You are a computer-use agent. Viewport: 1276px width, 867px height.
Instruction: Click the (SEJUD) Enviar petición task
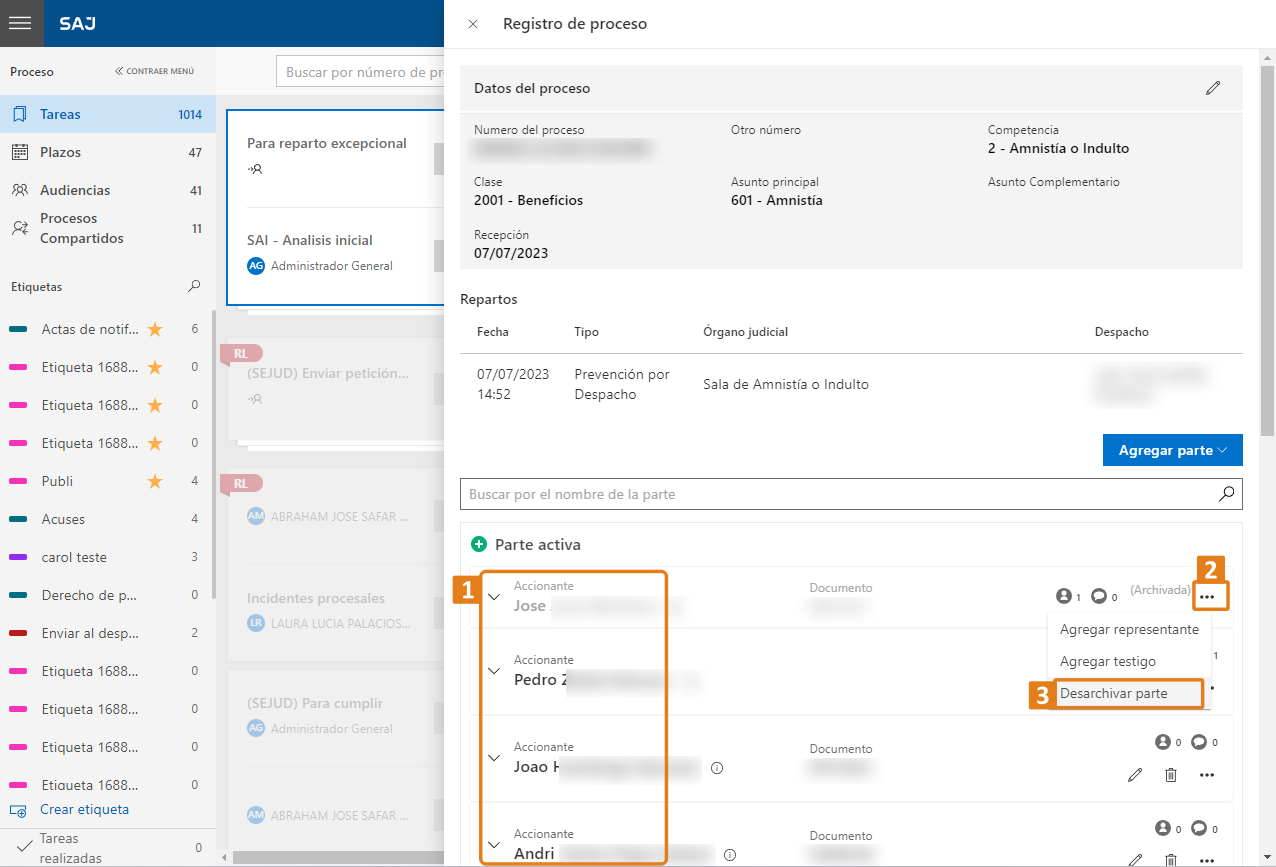tap(328, 373)
